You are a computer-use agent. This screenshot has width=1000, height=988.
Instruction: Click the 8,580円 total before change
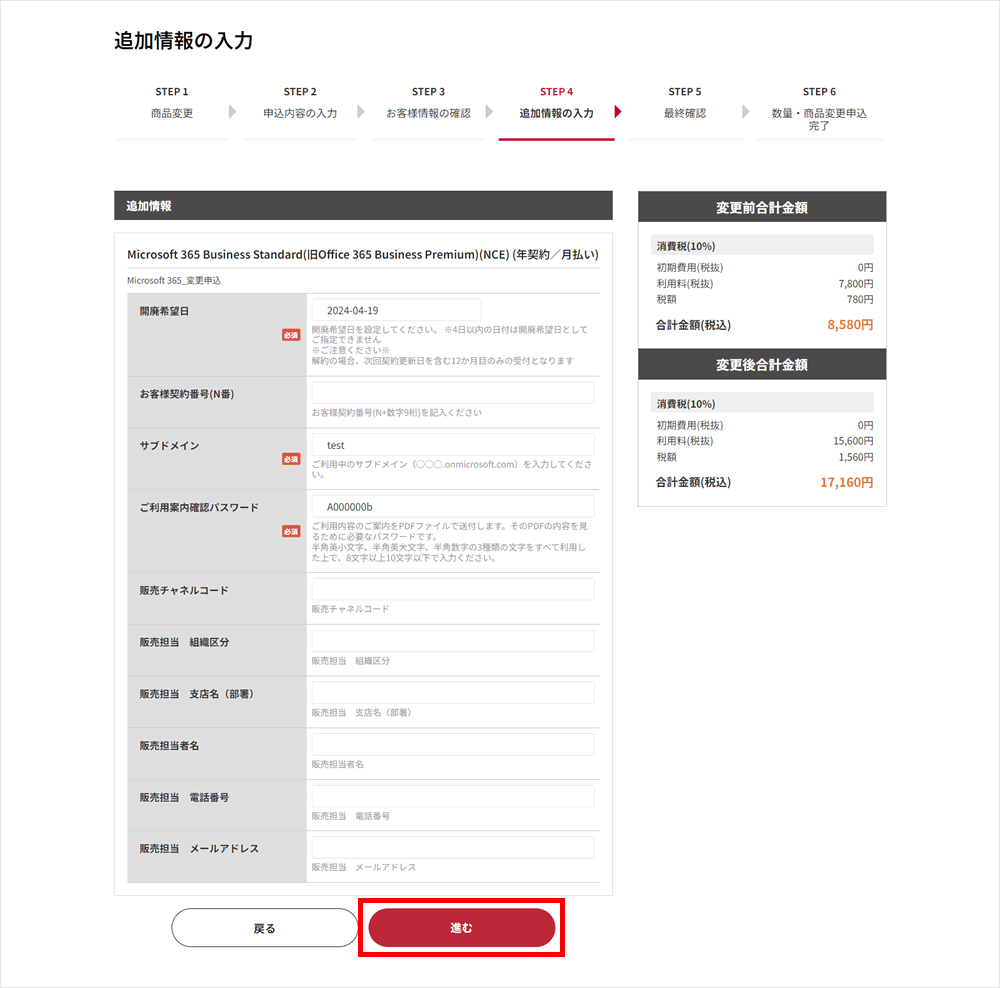pos(850,325)
